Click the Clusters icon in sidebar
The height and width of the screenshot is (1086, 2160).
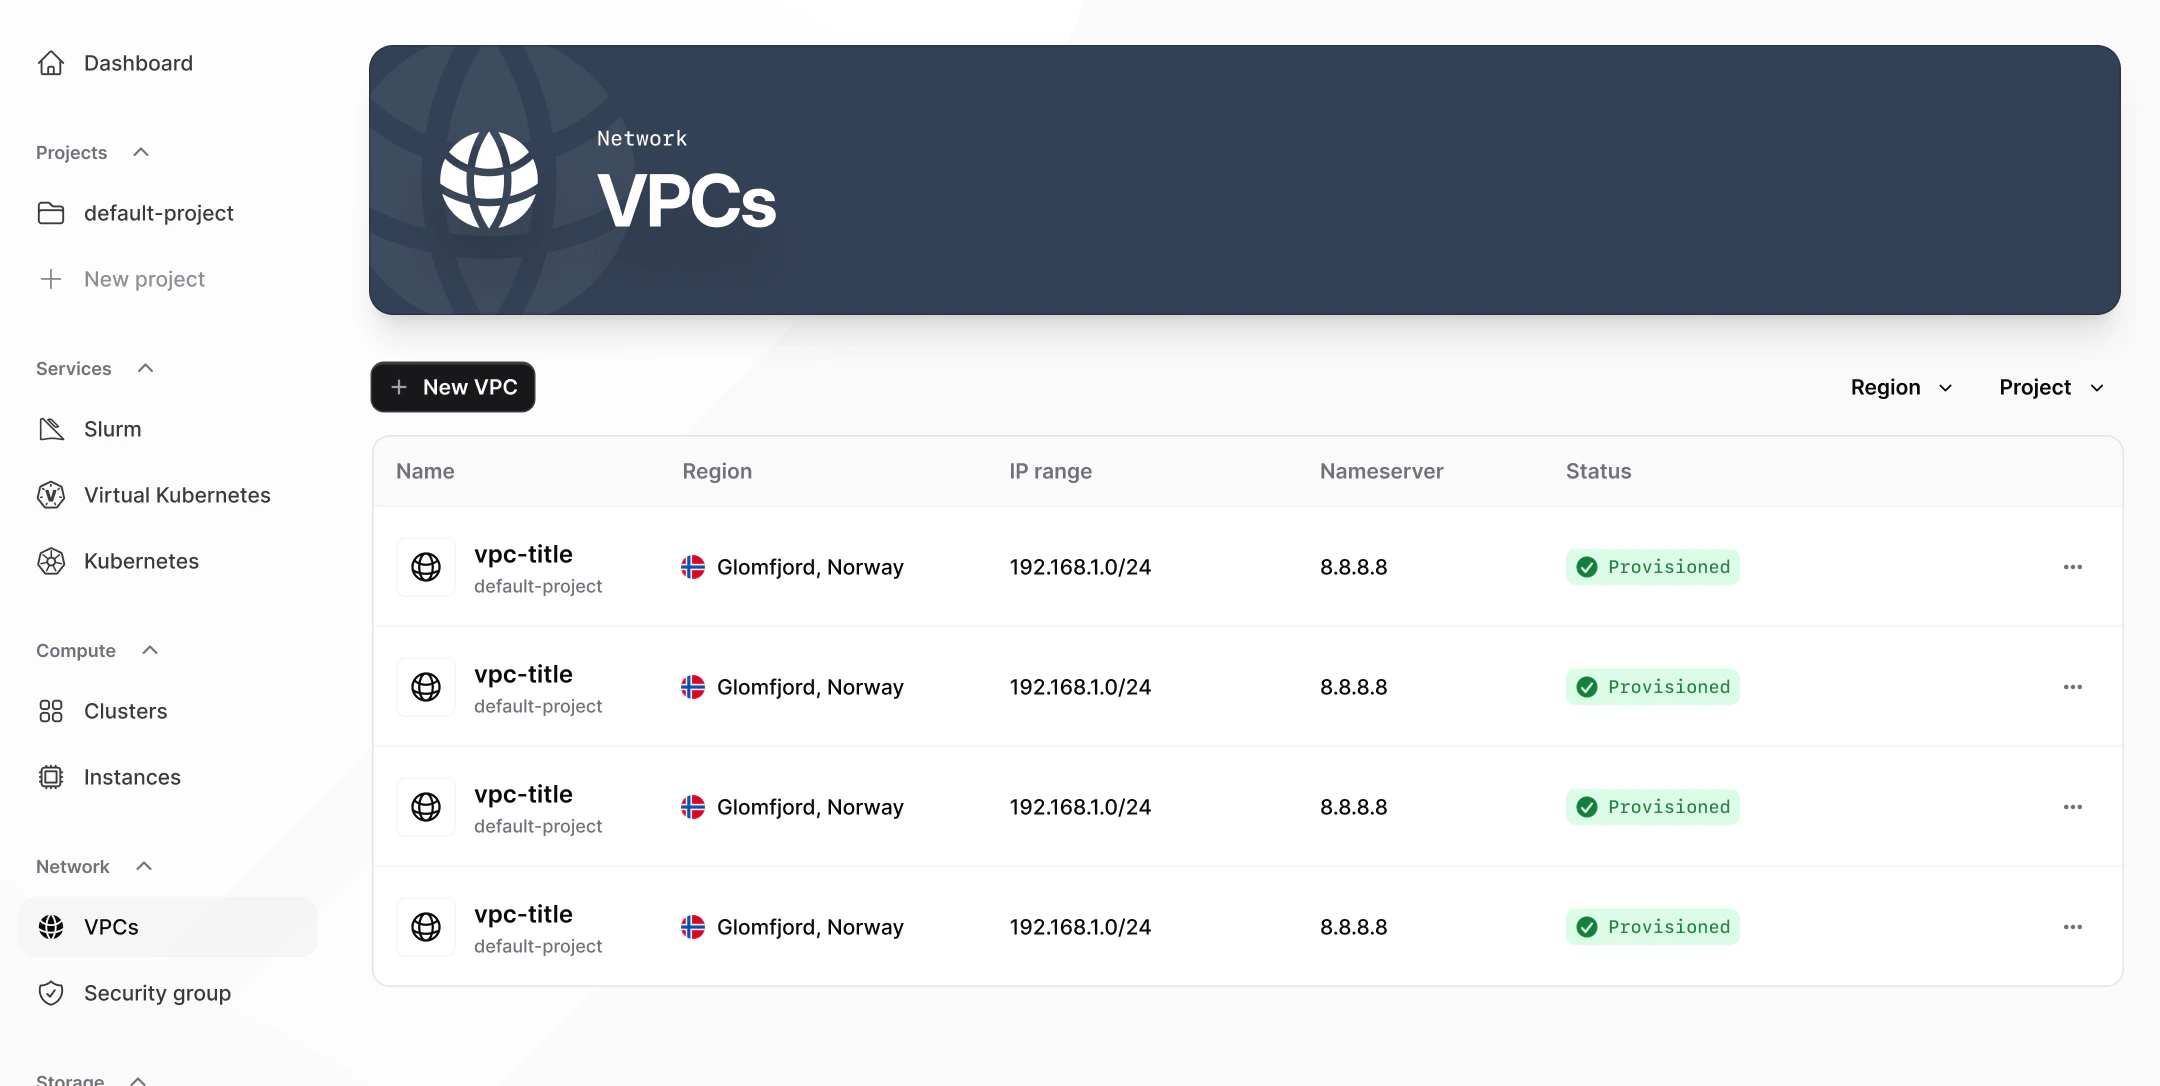[51, 711]
